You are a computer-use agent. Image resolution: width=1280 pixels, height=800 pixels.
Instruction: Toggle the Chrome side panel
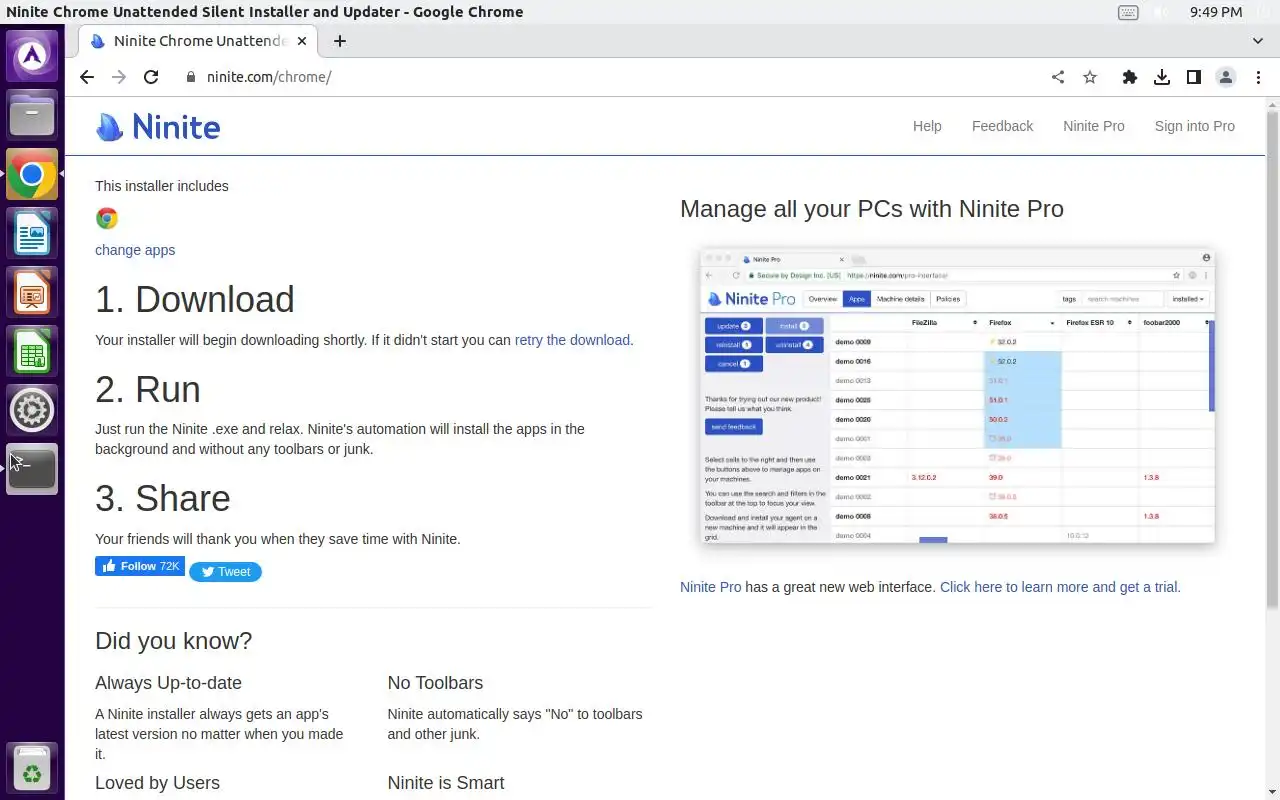click(1194, 77)
